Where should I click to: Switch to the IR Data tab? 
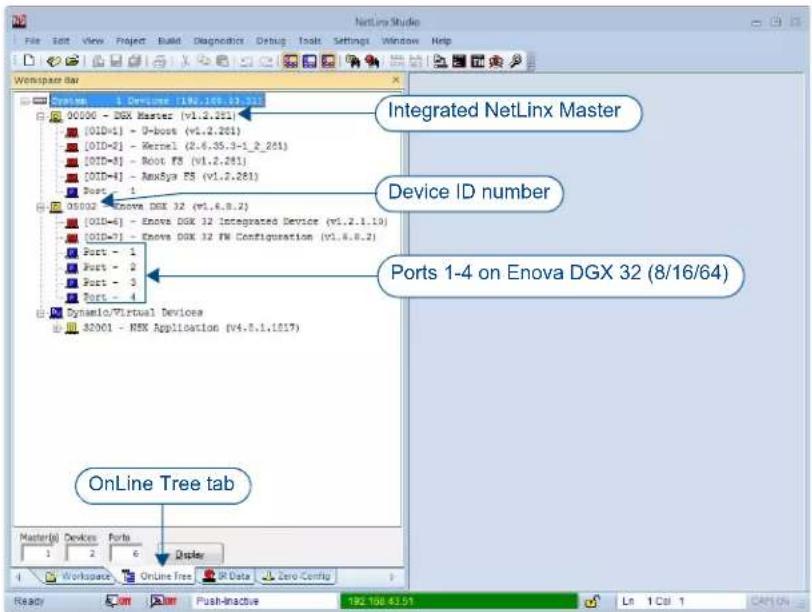point(227,576)
